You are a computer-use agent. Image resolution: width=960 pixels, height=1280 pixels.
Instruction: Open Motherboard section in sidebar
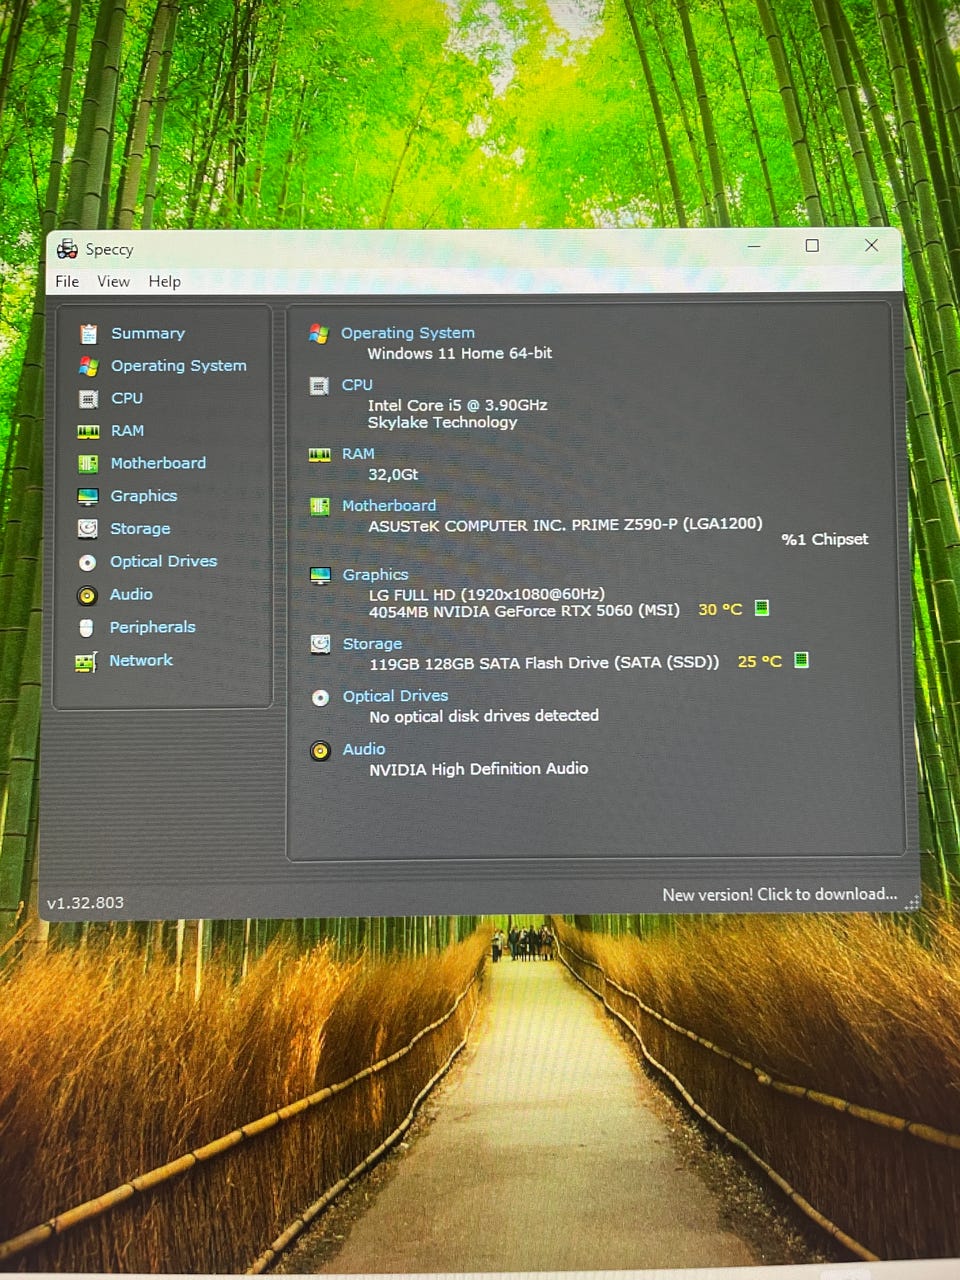pos(158,463)
